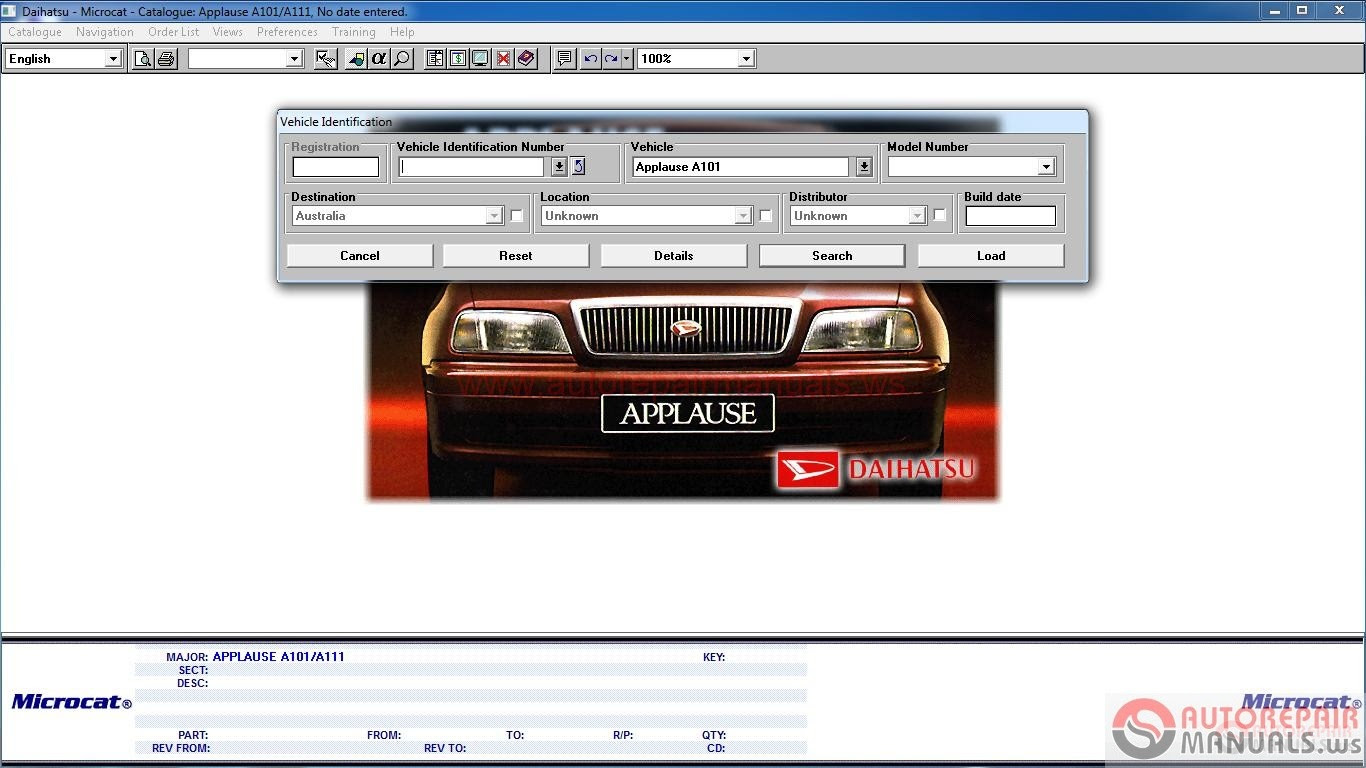Click the Build date input field

[x=1010, y=216]
